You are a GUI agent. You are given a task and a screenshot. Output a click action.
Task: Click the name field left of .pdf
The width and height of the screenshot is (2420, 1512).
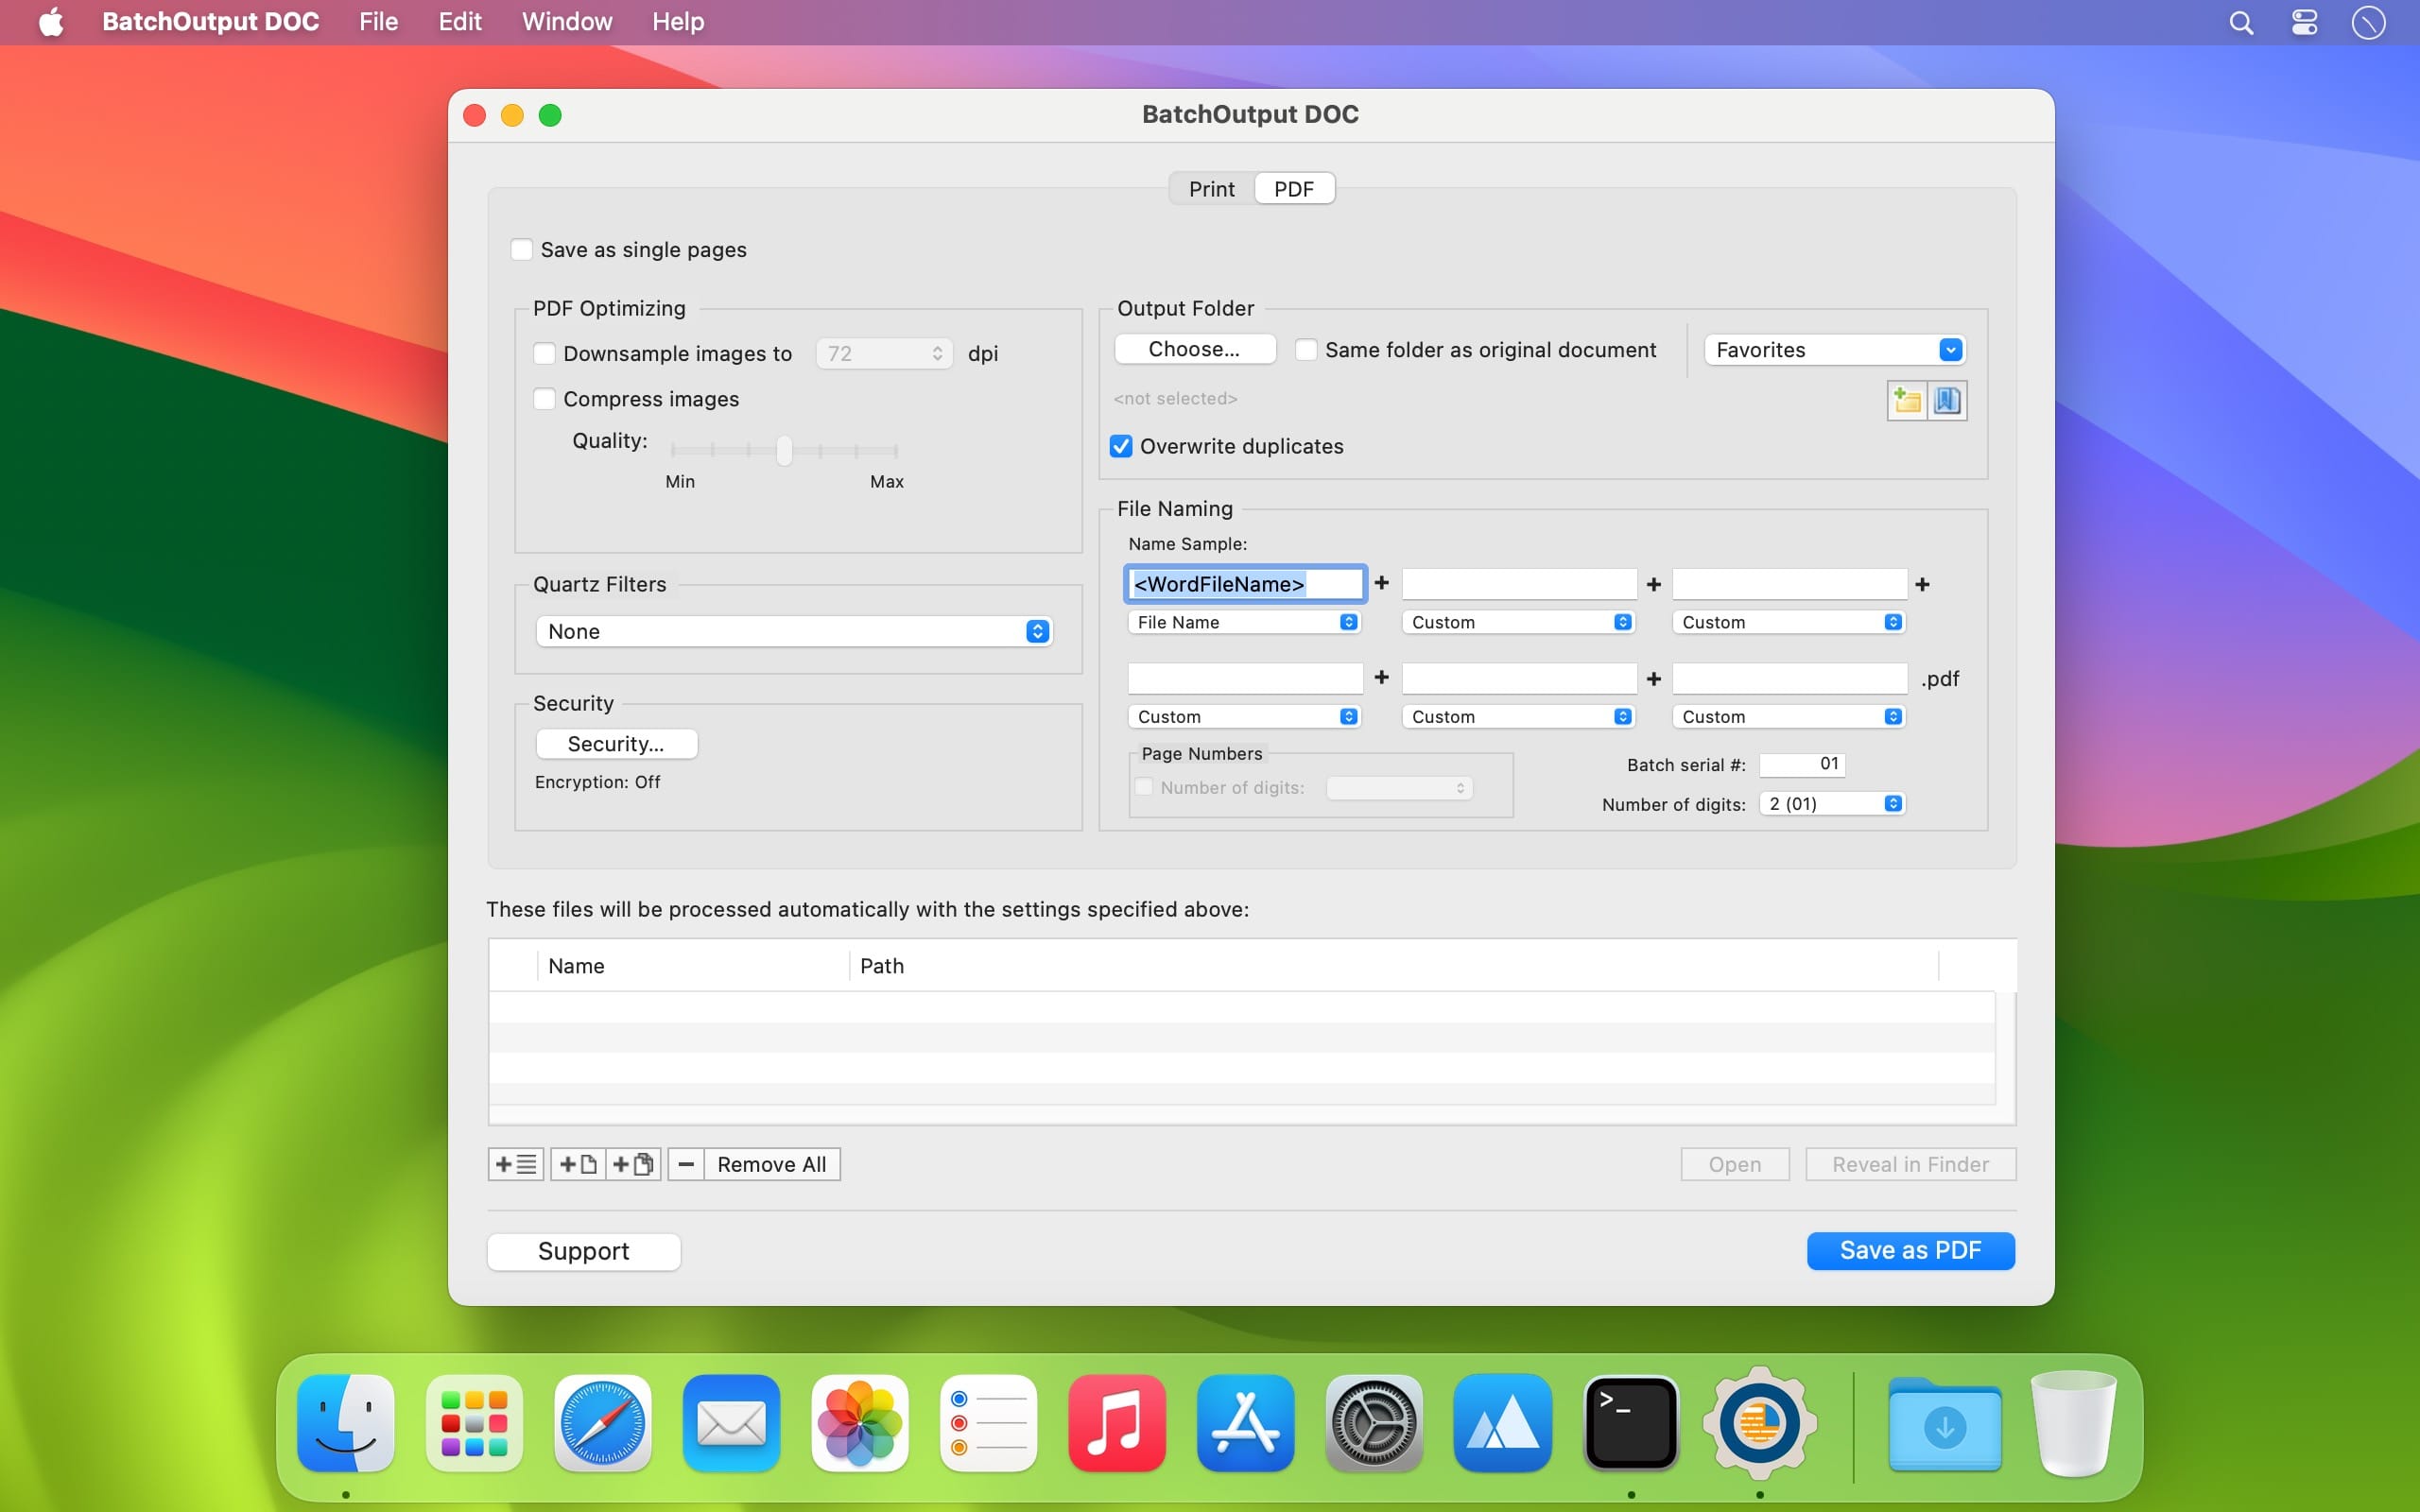tap(1790, 678)
